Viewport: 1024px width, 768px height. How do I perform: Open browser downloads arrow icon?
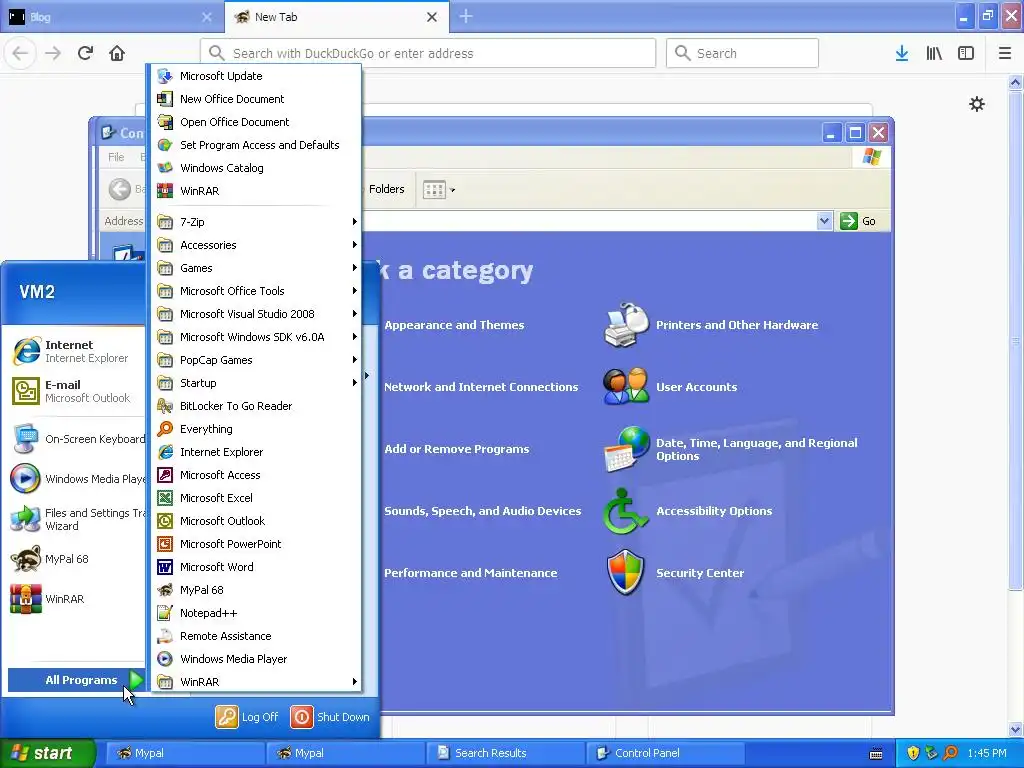tap(902, 53)
